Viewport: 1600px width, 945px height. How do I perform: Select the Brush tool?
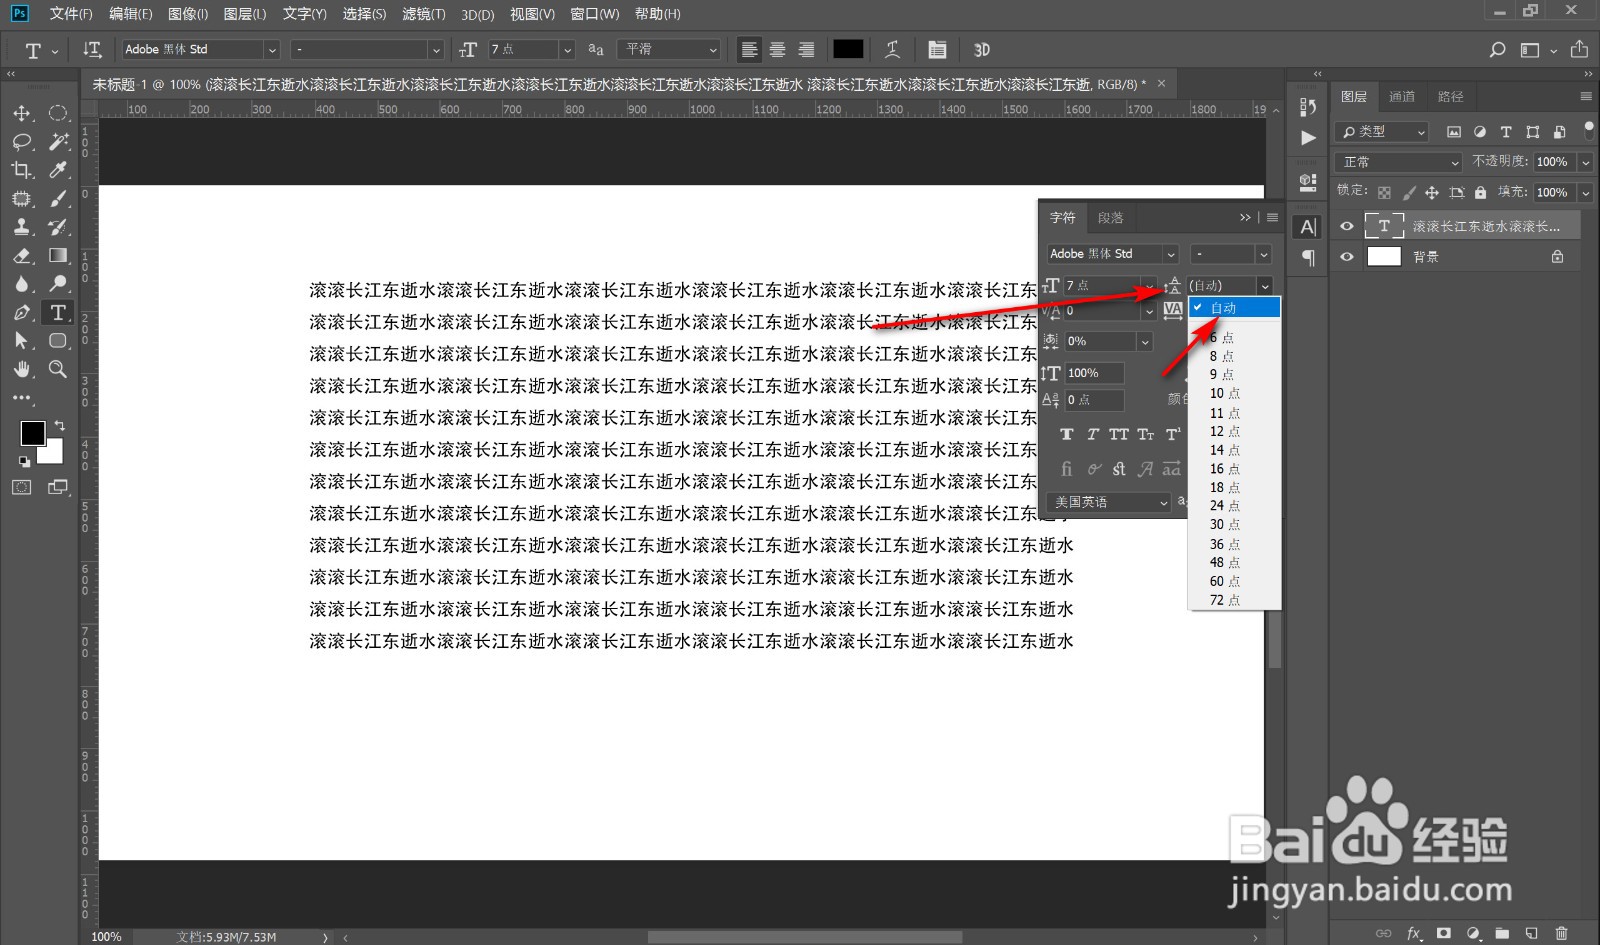point(58,199)
